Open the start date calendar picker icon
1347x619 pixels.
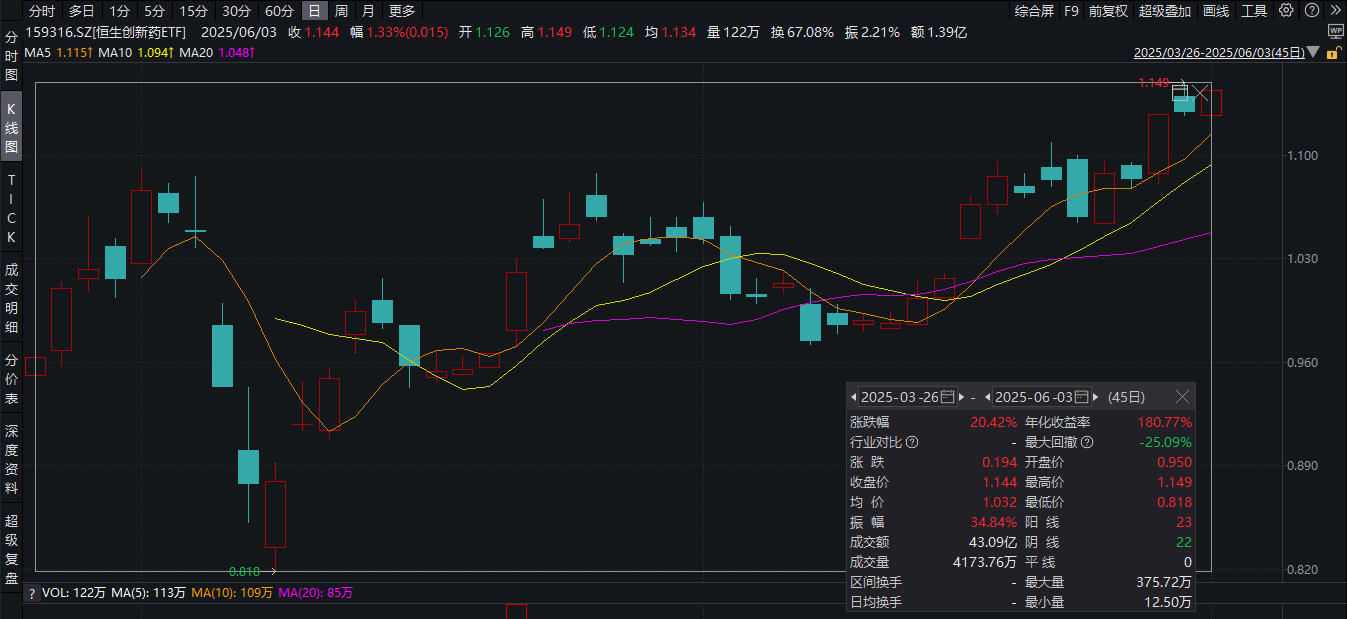(949, 397)
